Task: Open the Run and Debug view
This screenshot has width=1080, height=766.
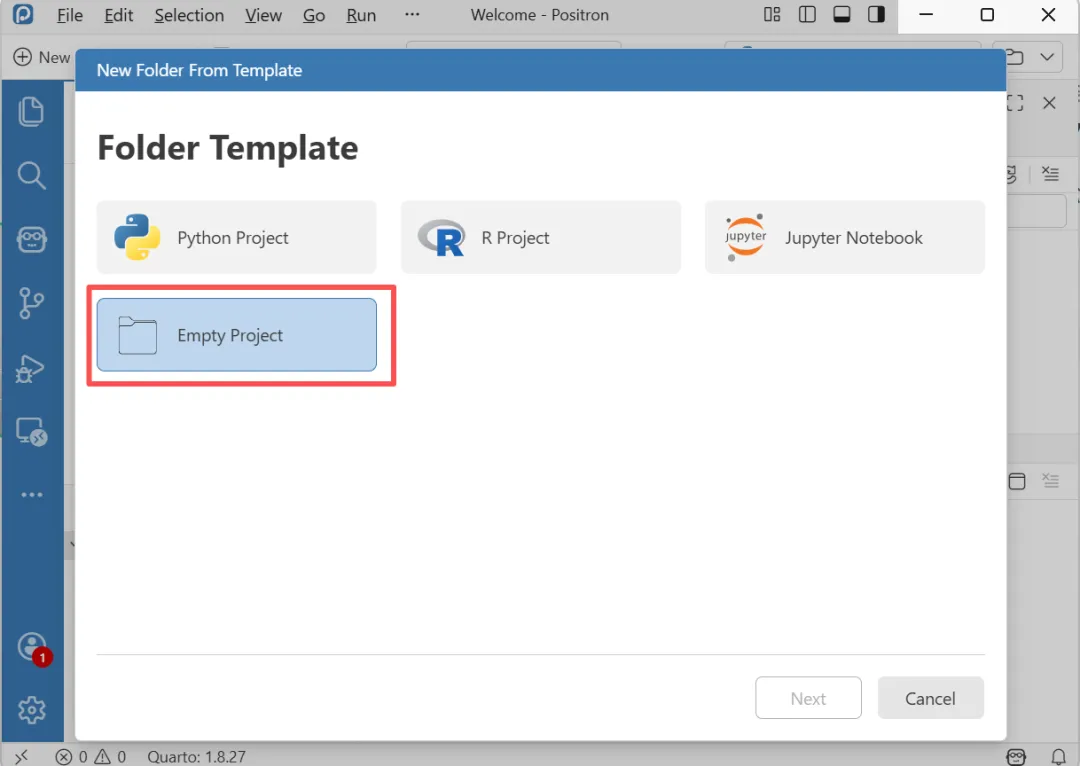Action: click(x=31, y=368)
